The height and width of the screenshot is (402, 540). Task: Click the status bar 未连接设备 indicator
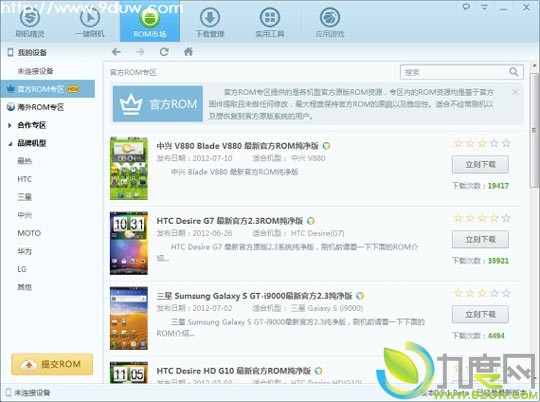click(28, 392)
